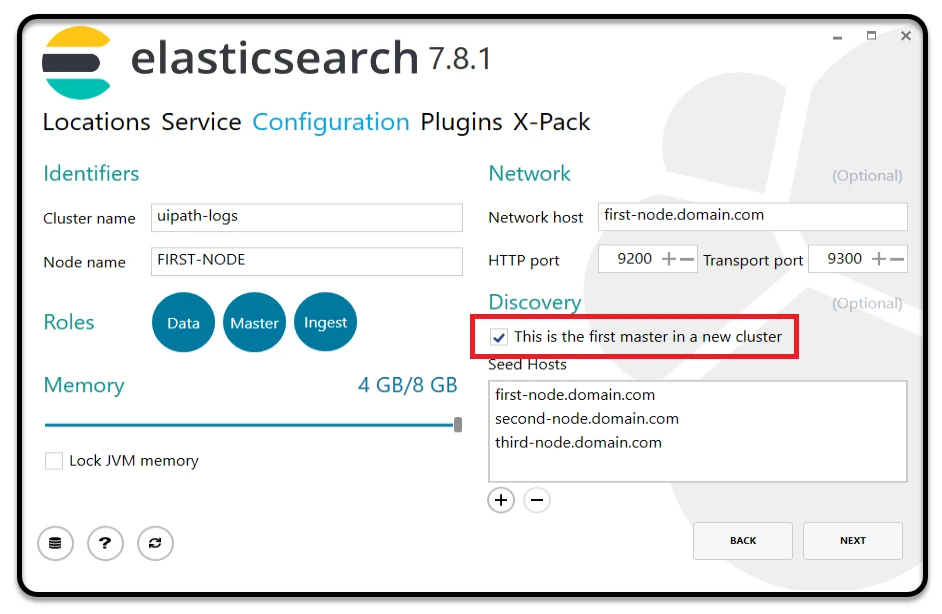Click the HTTP port value 9200

(634, 259)
